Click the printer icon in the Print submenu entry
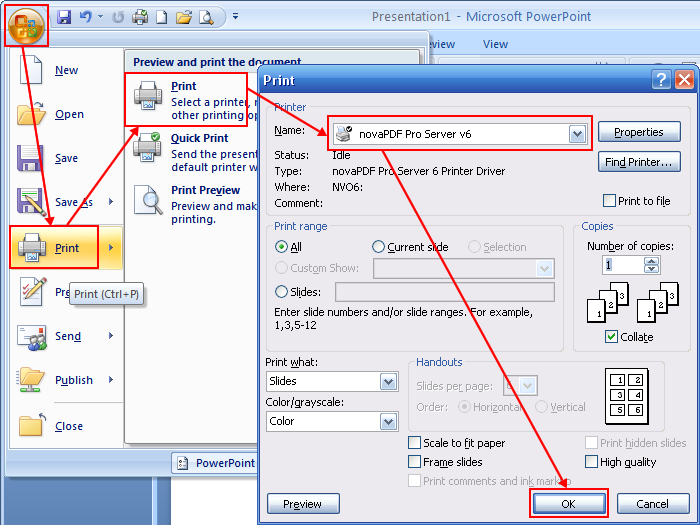This screenshot has height=525, width=700. click(x=148, y=96)
